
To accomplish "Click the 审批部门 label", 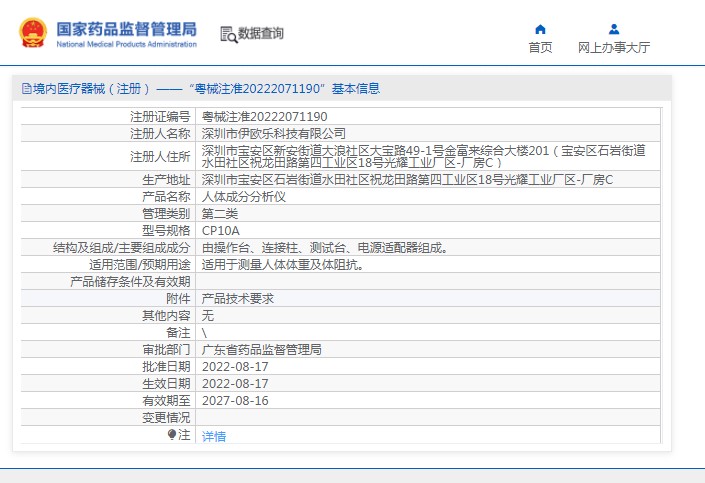I will coord(166,350).
